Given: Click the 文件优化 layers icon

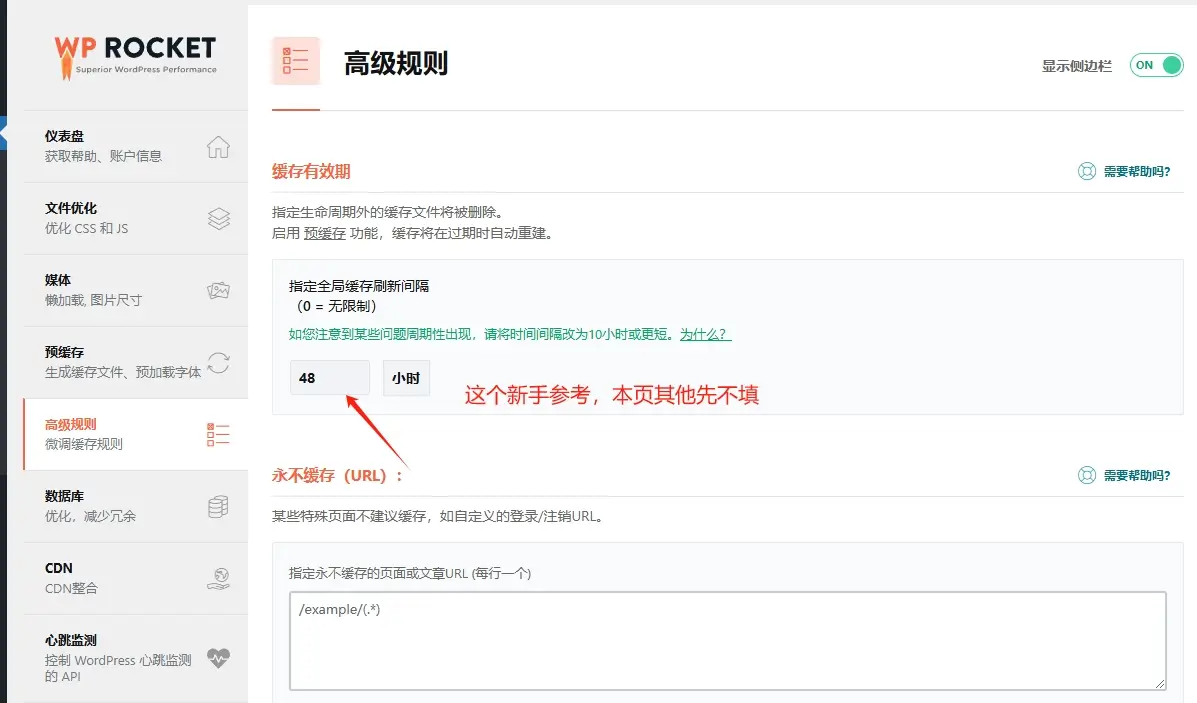Looking at the screenshot, I should [x=218, y=218].
